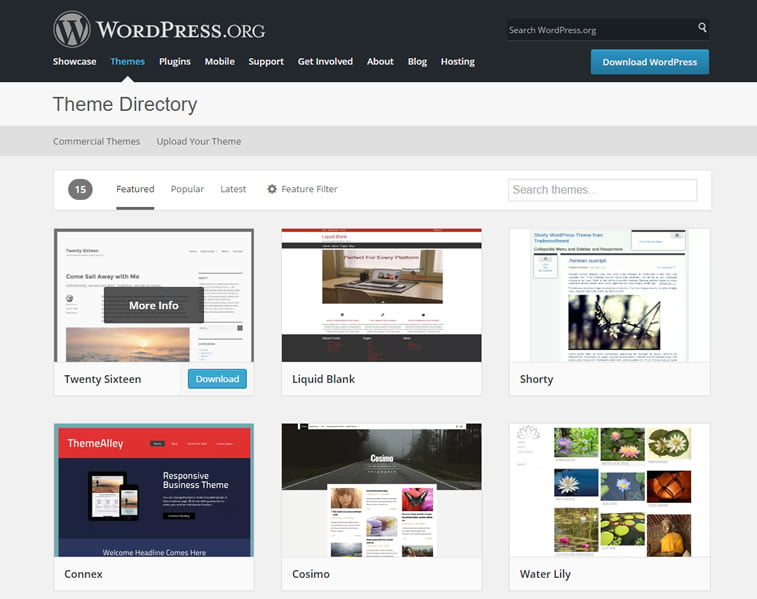Open the Upload Your Theme link
This screenshot has height=599, width=757.
point(199,141)
